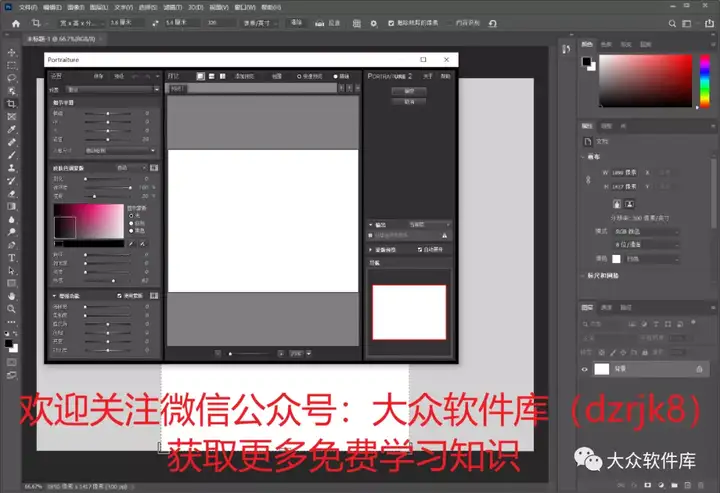The image size is (720, 493).
Task: Select first mask display radio option
Action: coord(131,216)
